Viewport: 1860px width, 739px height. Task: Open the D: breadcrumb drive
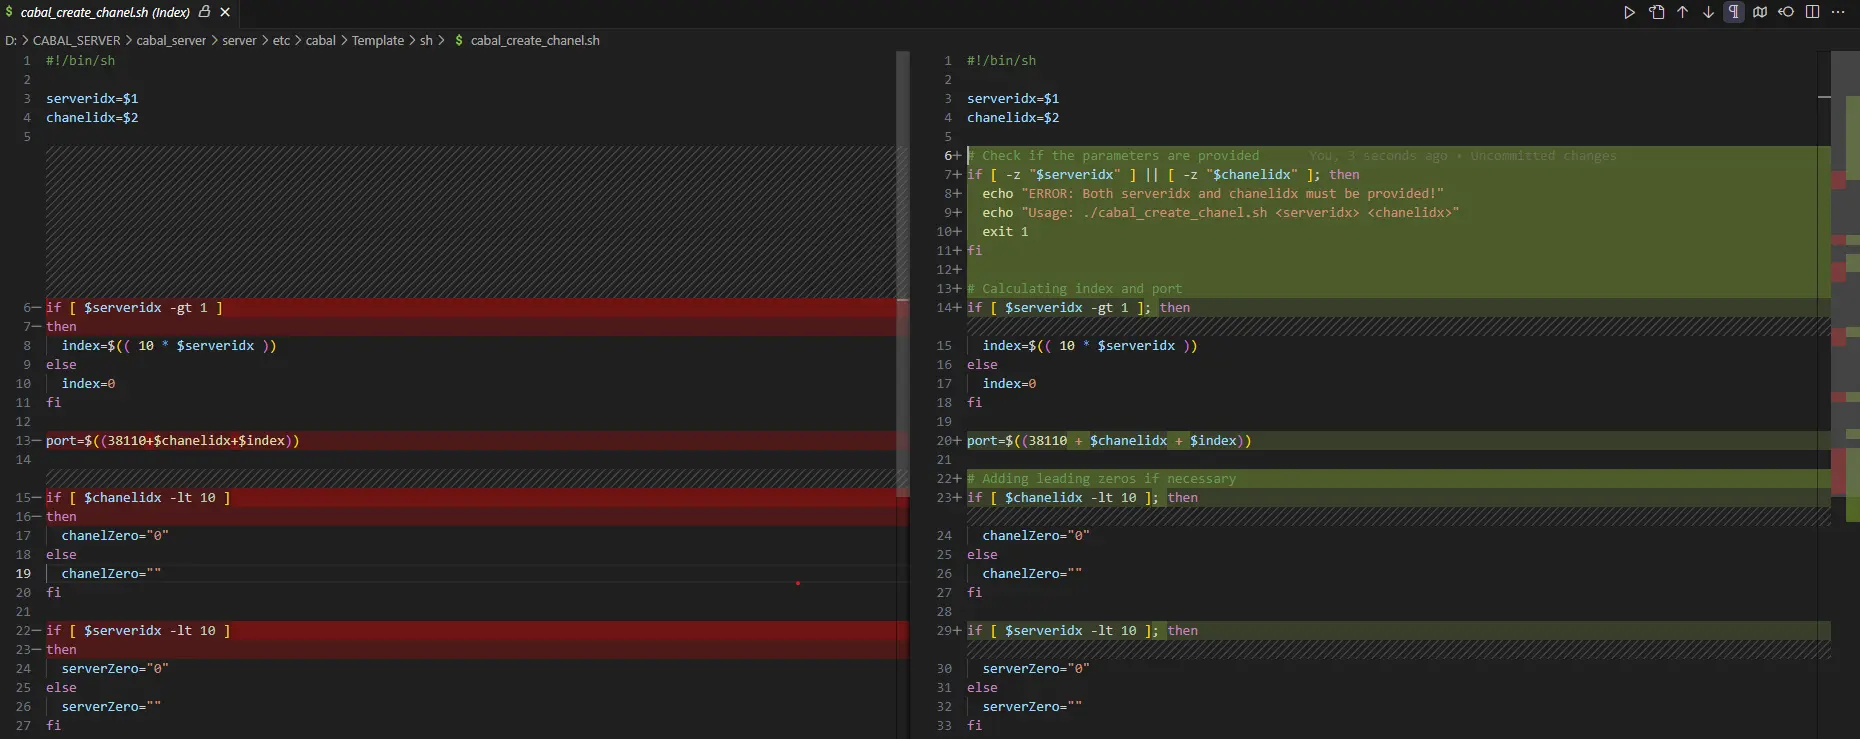click(11, 41)
